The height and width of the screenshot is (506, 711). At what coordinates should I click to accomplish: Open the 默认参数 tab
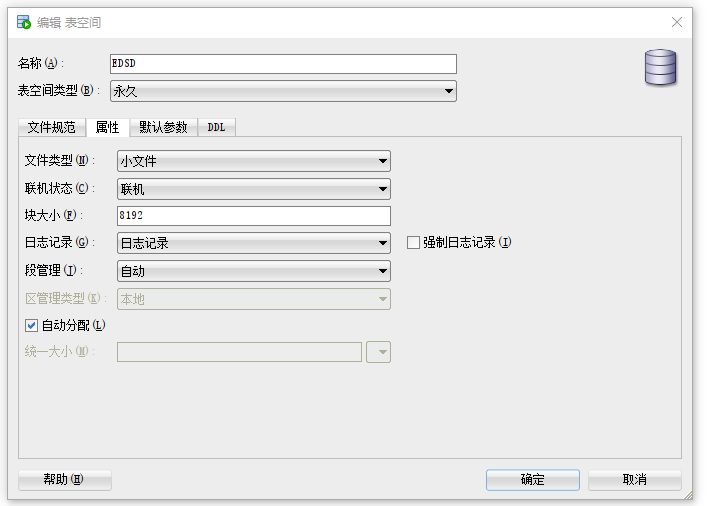(x=164, y=127)
